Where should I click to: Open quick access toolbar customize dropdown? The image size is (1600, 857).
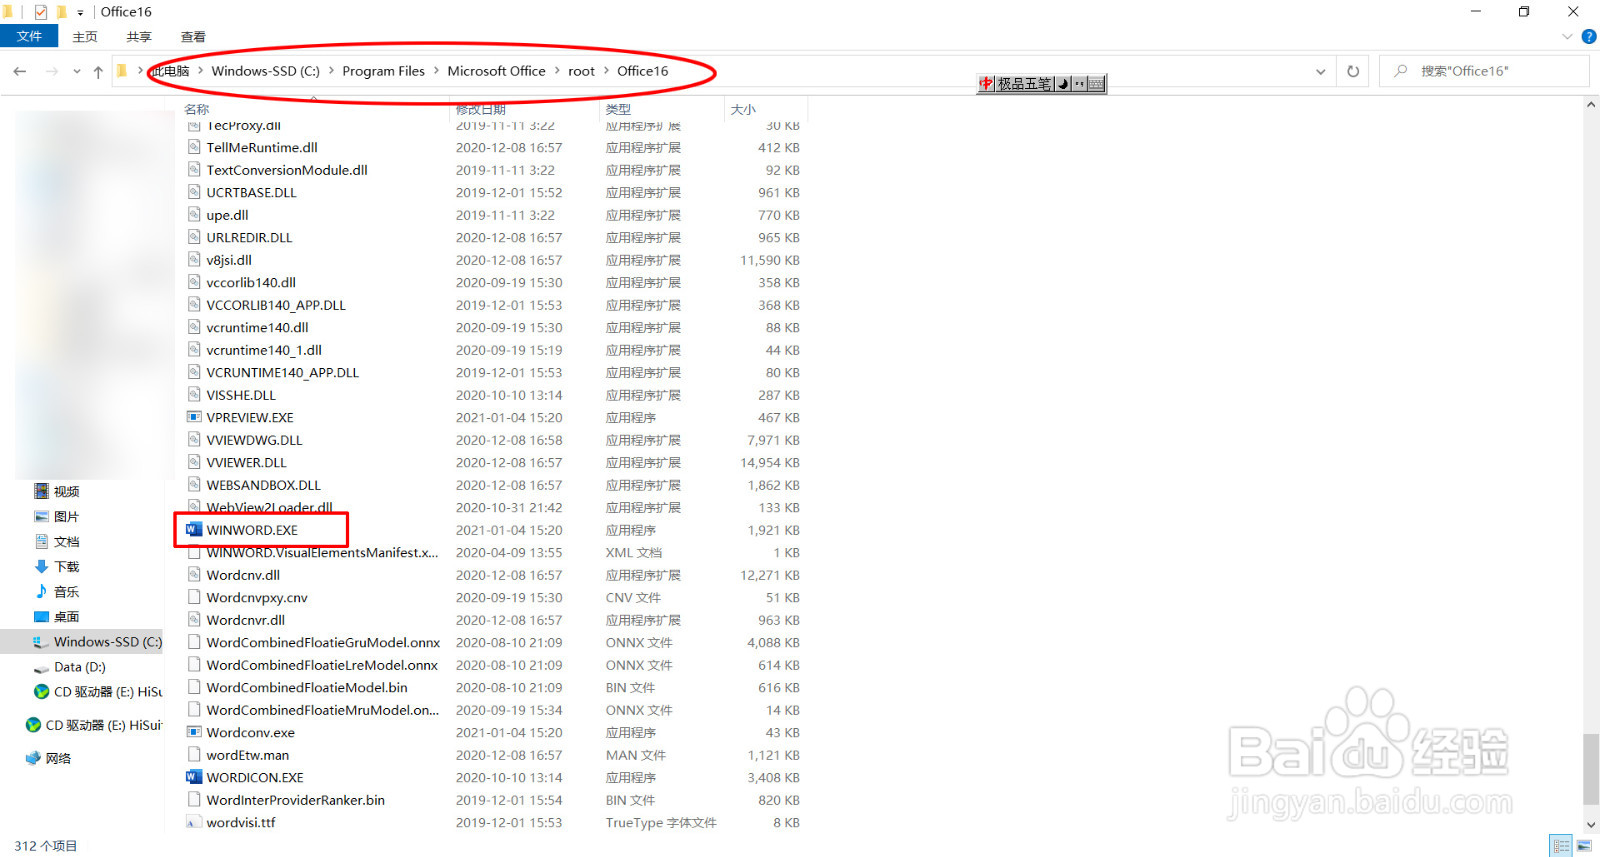click(x=80, y=12)
